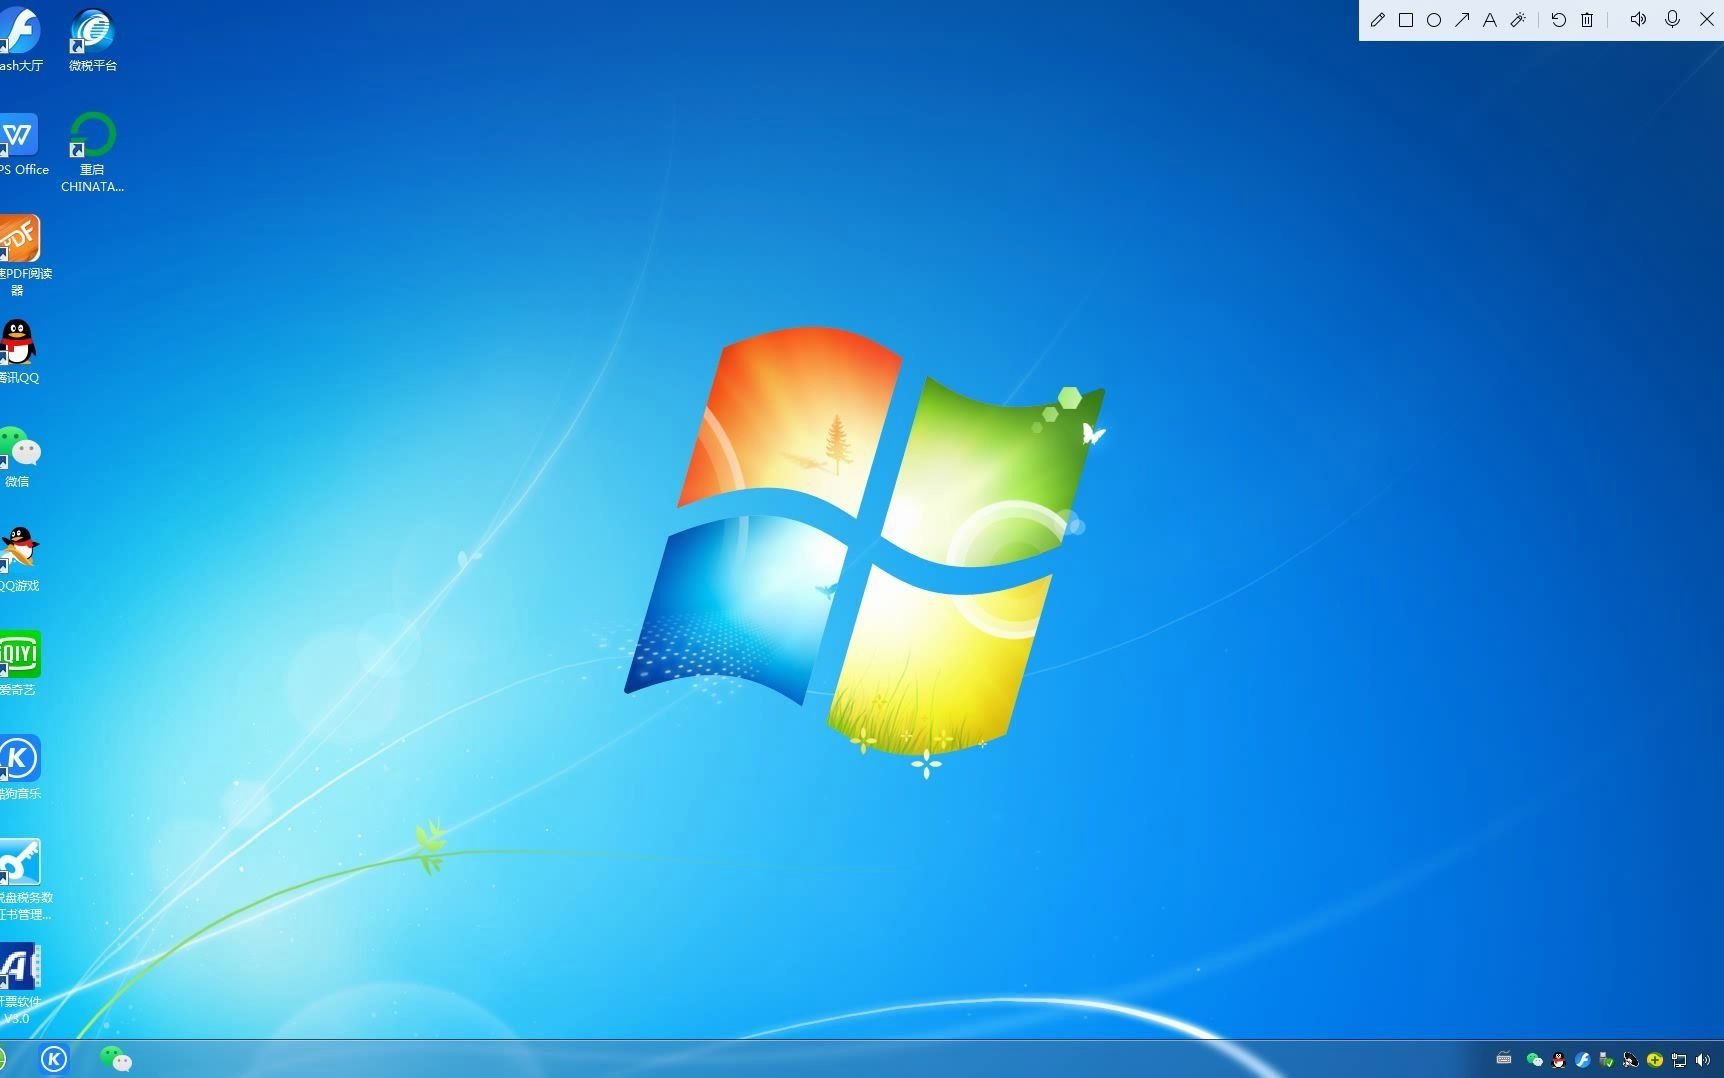This screenshot has width=1724, height=1078.
Task: Click the trash icon to clear annotations
Action: [1587, 20]
